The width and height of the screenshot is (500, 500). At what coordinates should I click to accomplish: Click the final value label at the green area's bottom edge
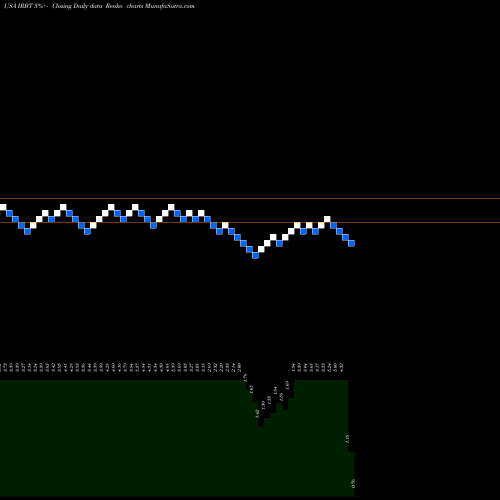click(x=353, y=483)
